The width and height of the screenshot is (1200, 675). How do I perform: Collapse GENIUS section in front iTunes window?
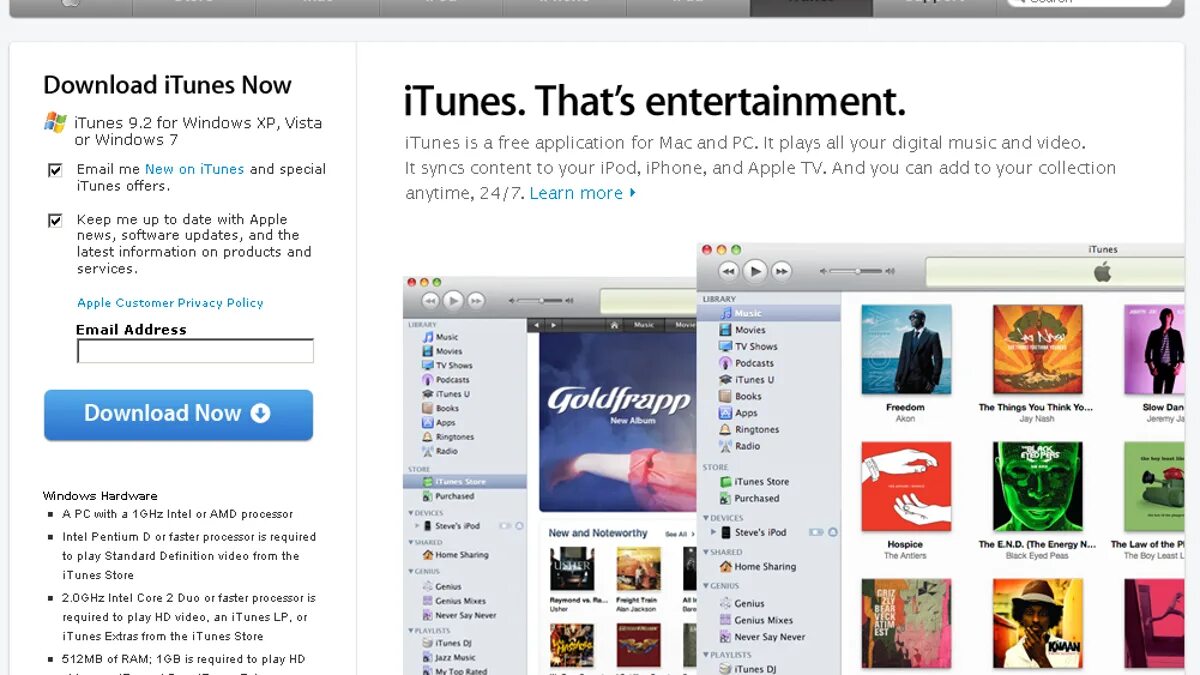click(x=704, y=586)
